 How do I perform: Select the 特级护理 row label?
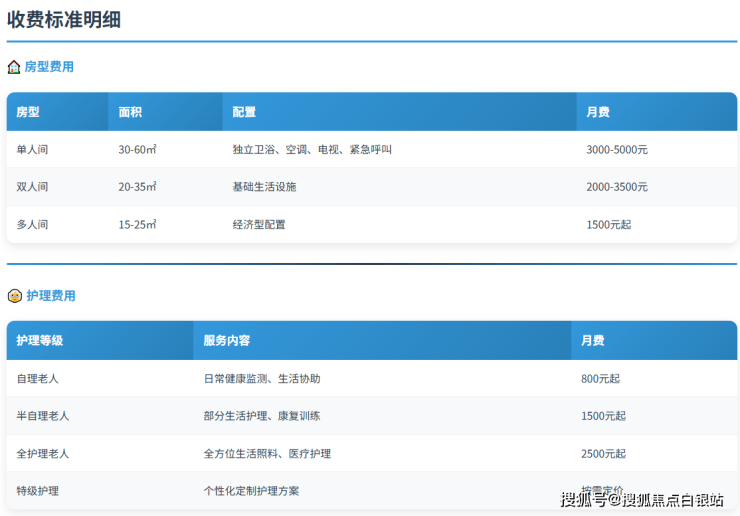click(38, 491)
